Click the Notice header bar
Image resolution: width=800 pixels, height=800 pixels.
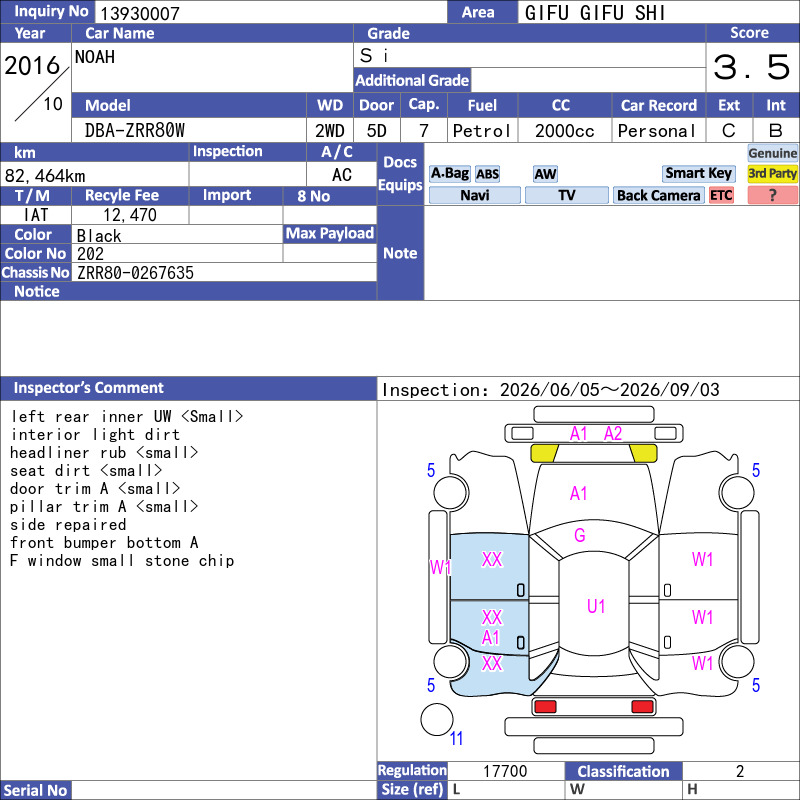pos(188,291)
